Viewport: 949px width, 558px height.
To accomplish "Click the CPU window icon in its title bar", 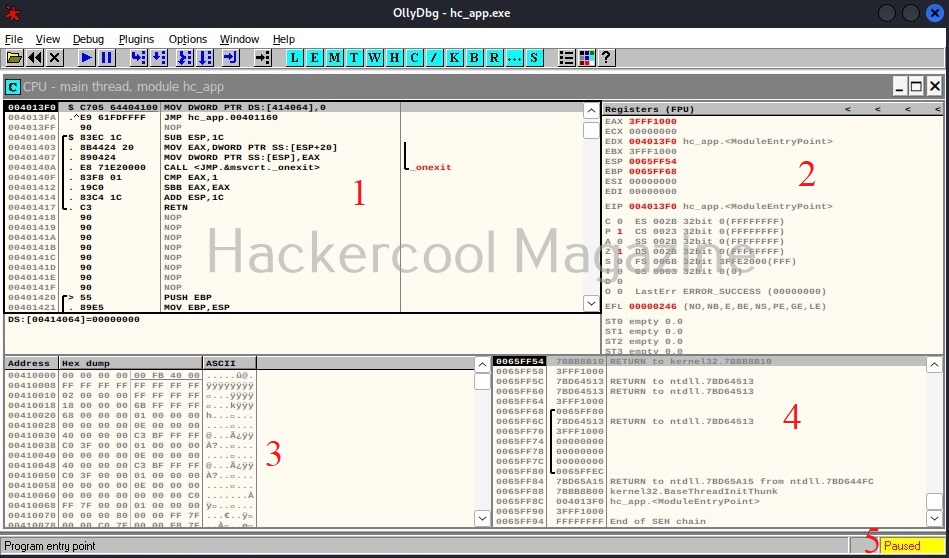I will [x=13, y=87].
